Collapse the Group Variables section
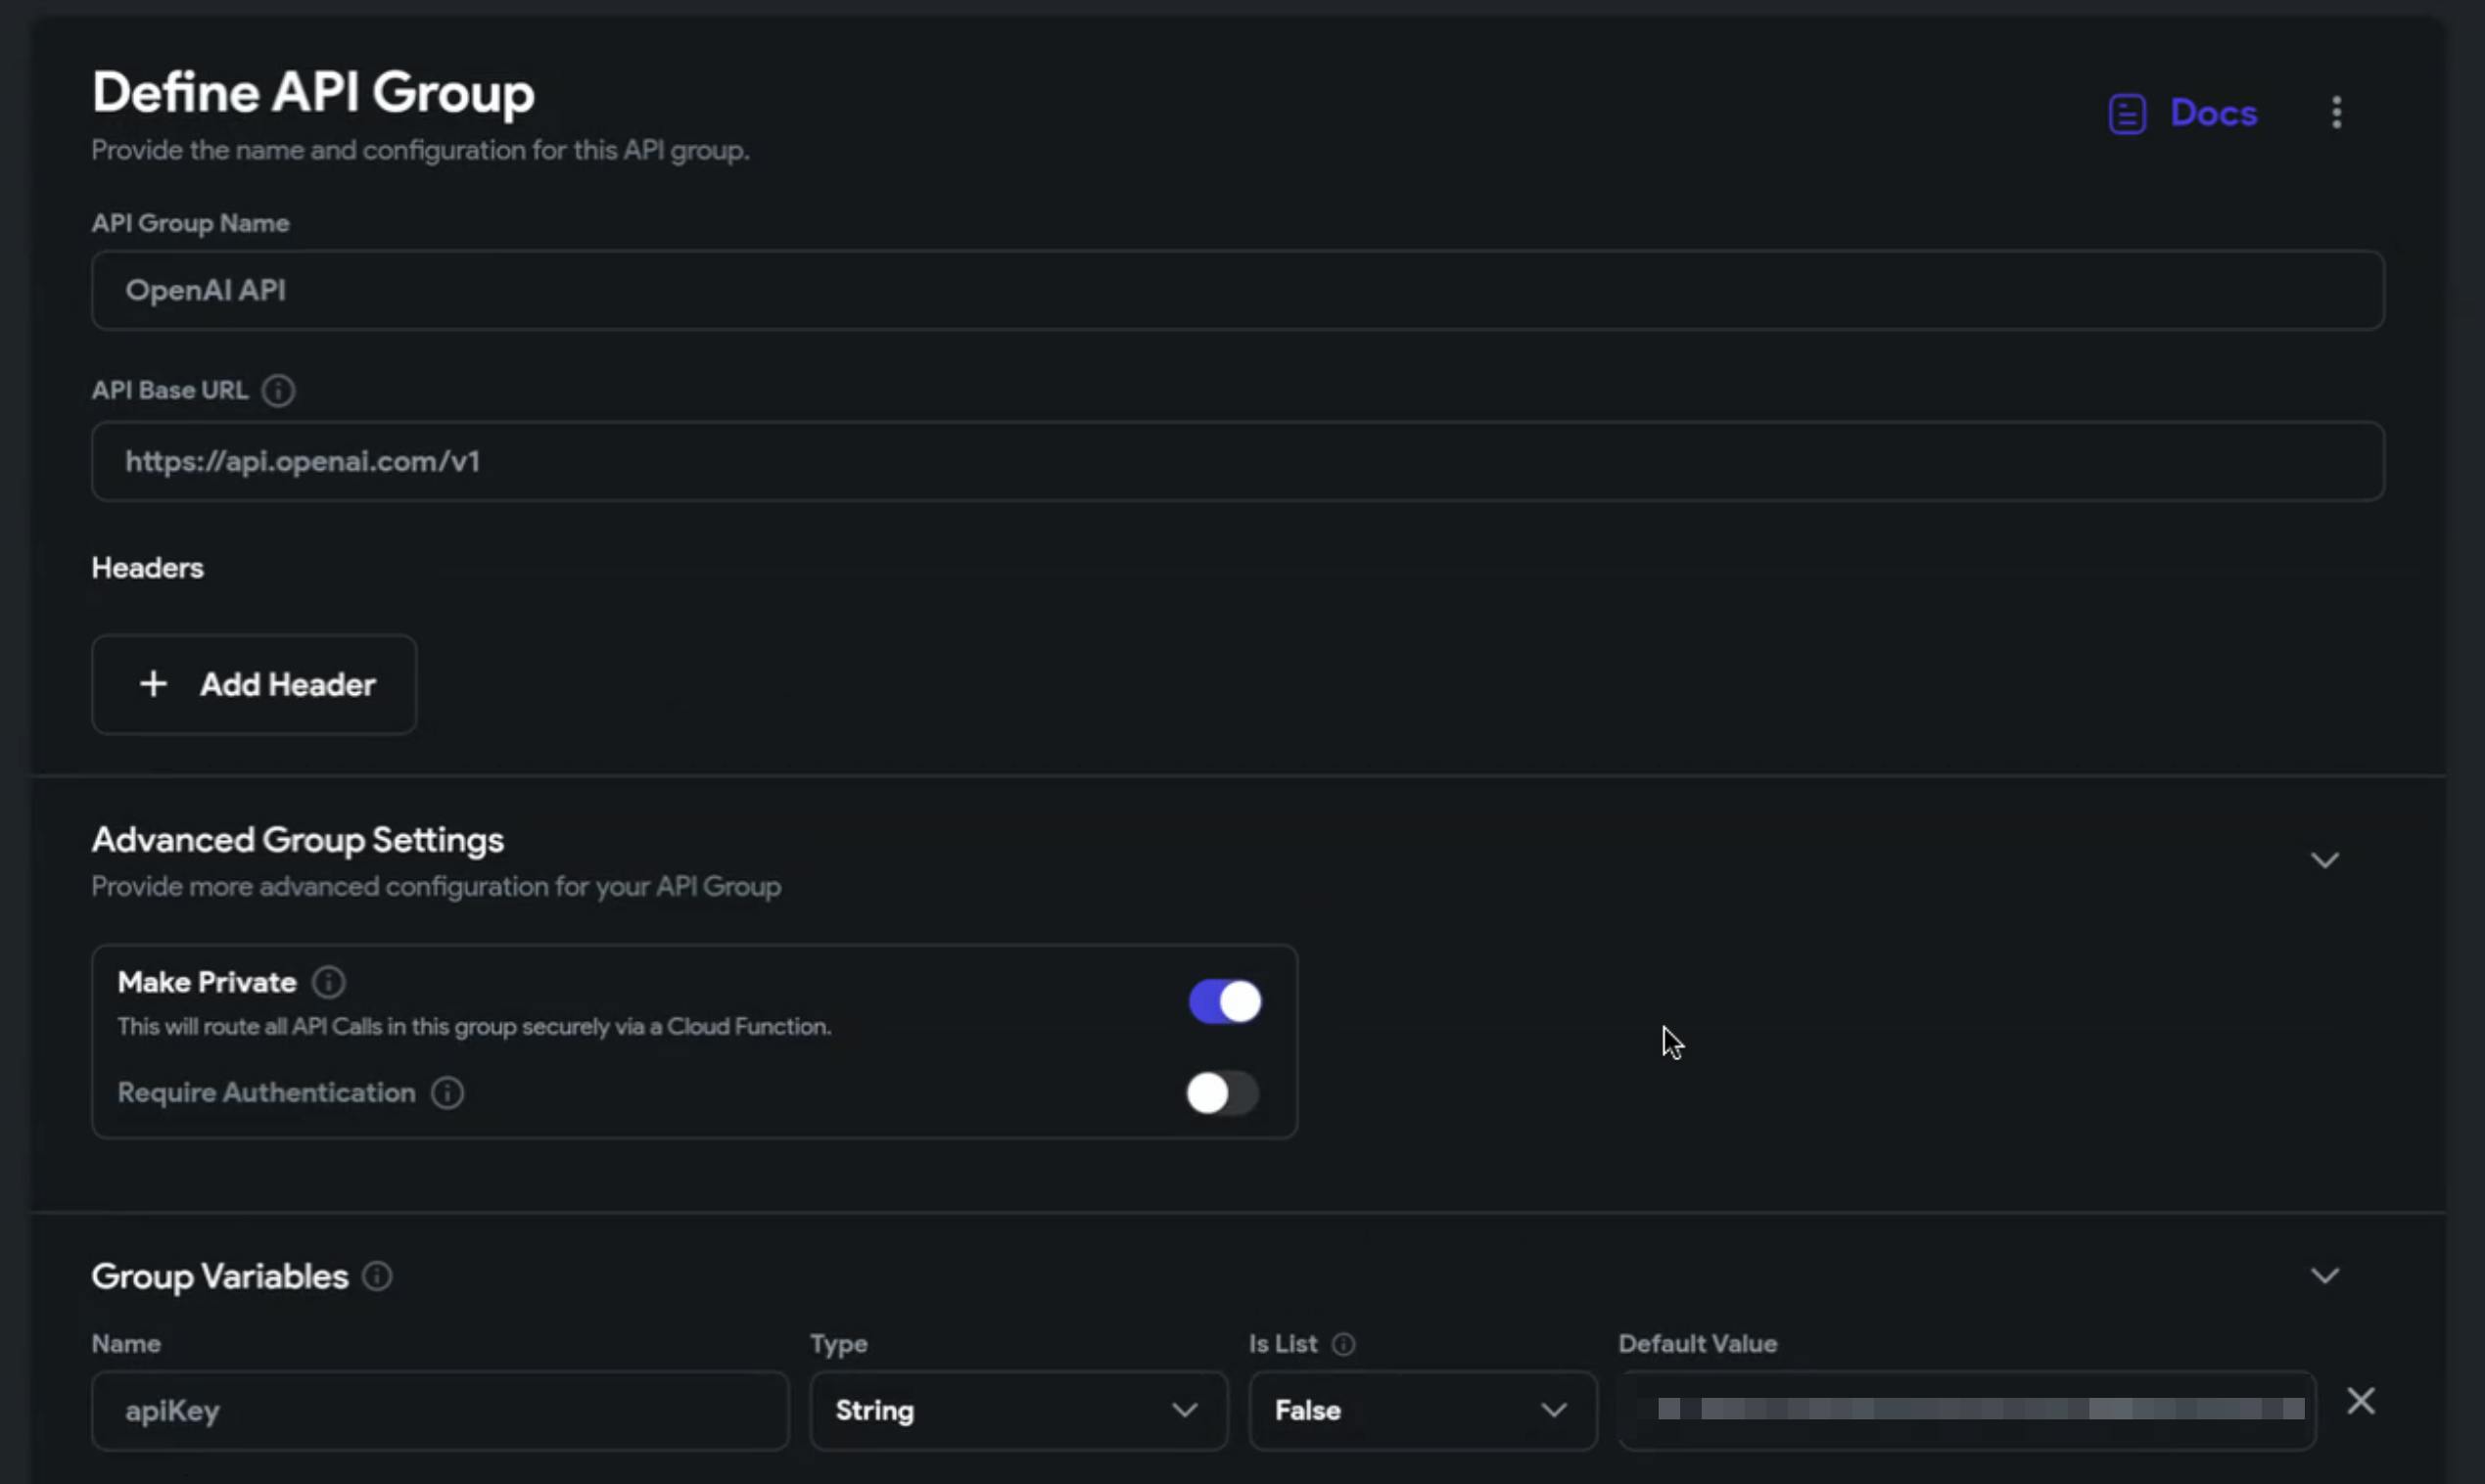Image resolution: width=2485 pixels, height=1484 pixels. click(x=2324, y=1276)
